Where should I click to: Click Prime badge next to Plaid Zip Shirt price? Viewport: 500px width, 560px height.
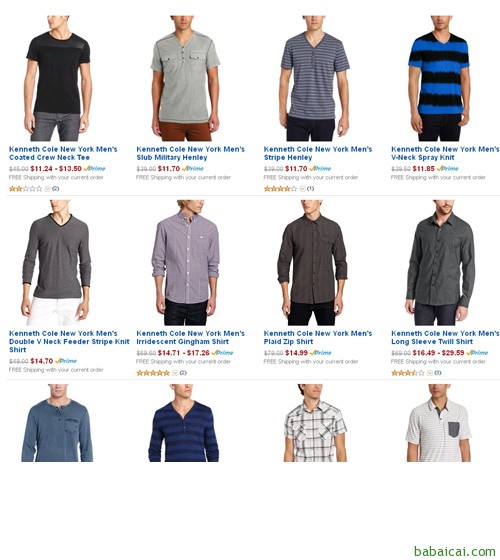[x=321, y=352]
